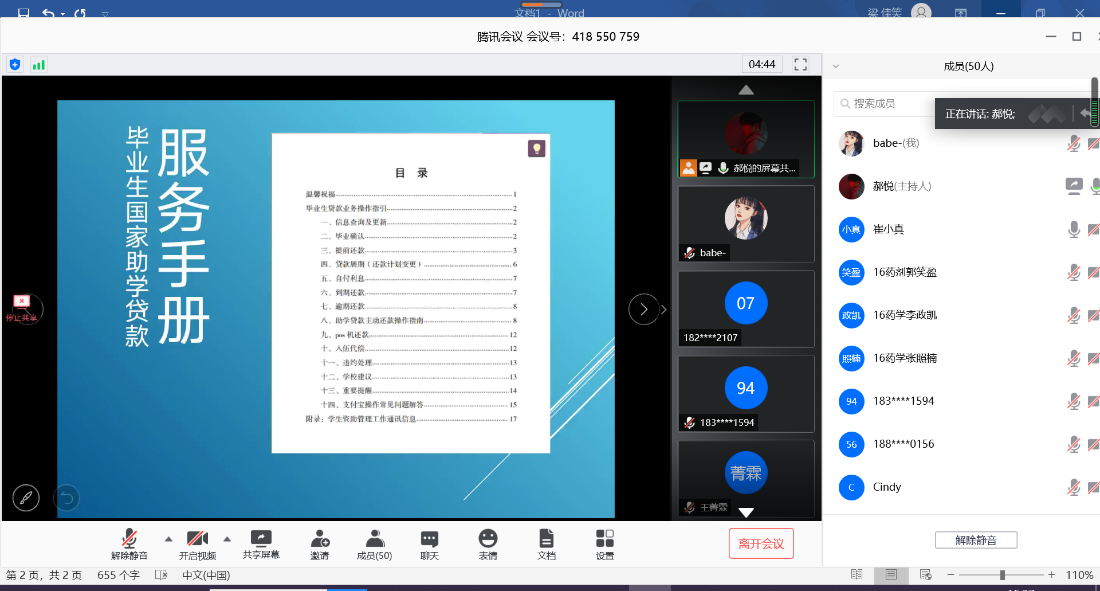Expand audio options arrow beside 解除静音
1100x591 pixels.
point(168,537)
